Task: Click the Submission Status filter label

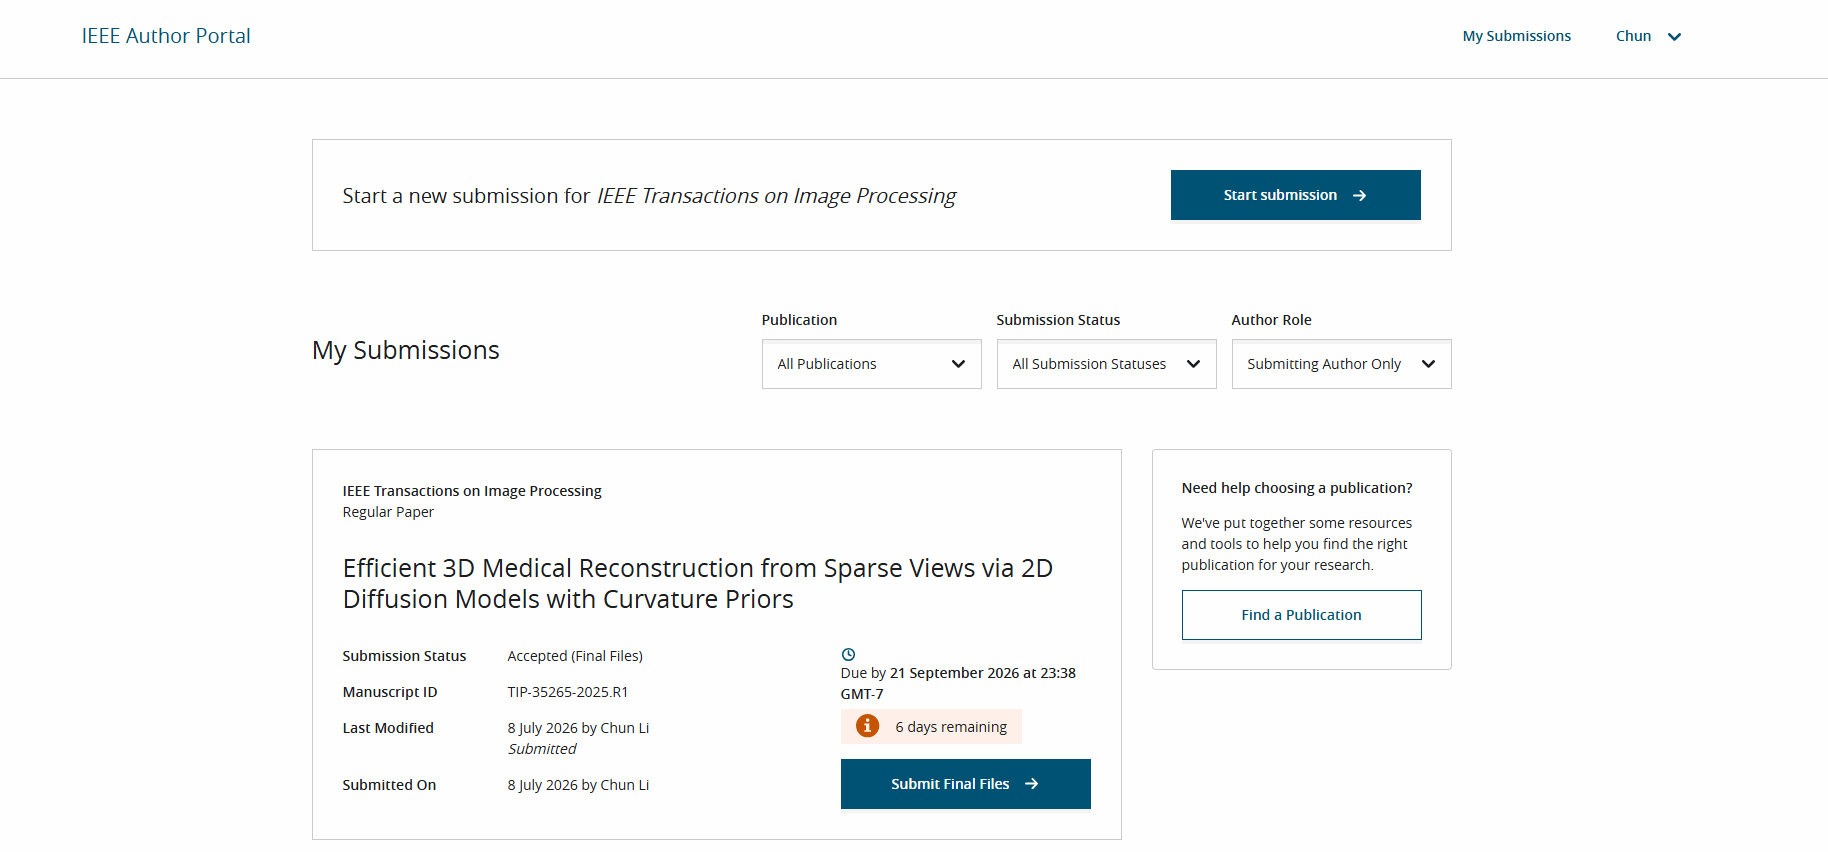Action: tap(1058, 320)
